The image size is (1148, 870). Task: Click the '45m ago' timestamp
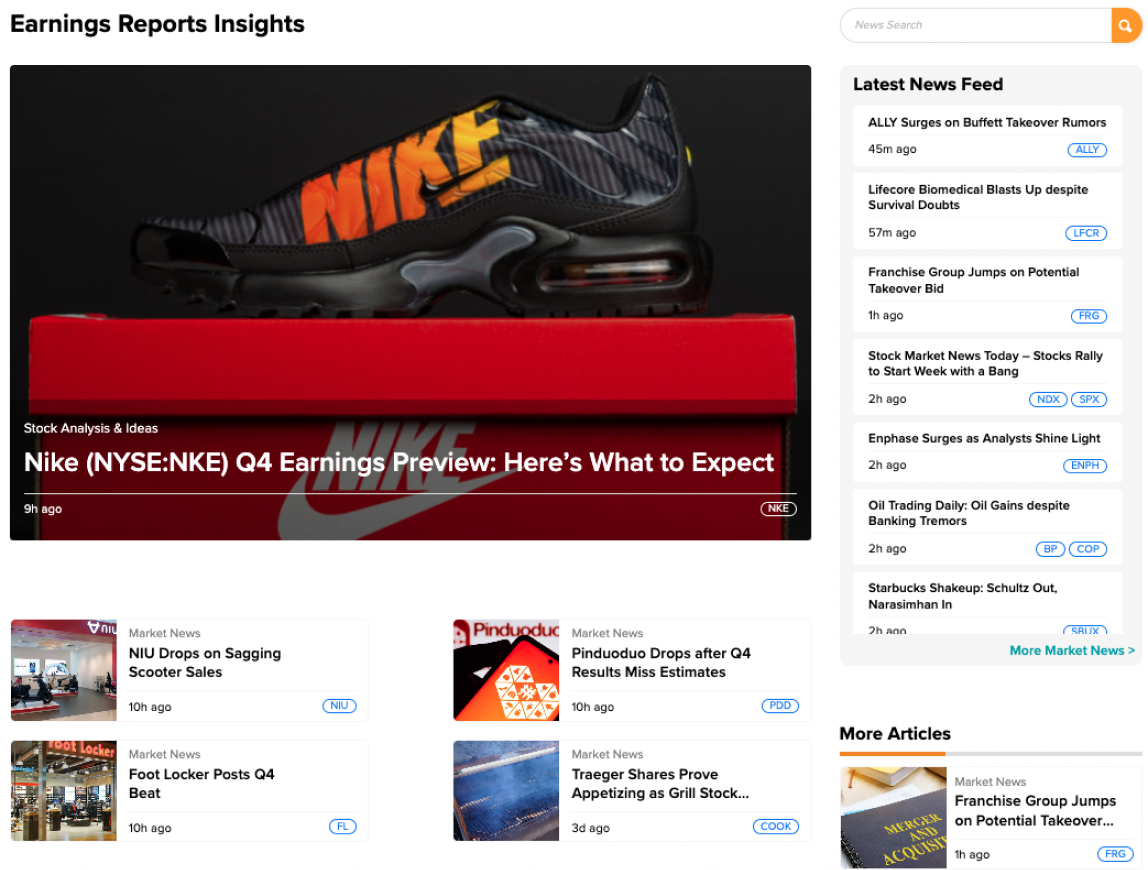click(892, 149)
